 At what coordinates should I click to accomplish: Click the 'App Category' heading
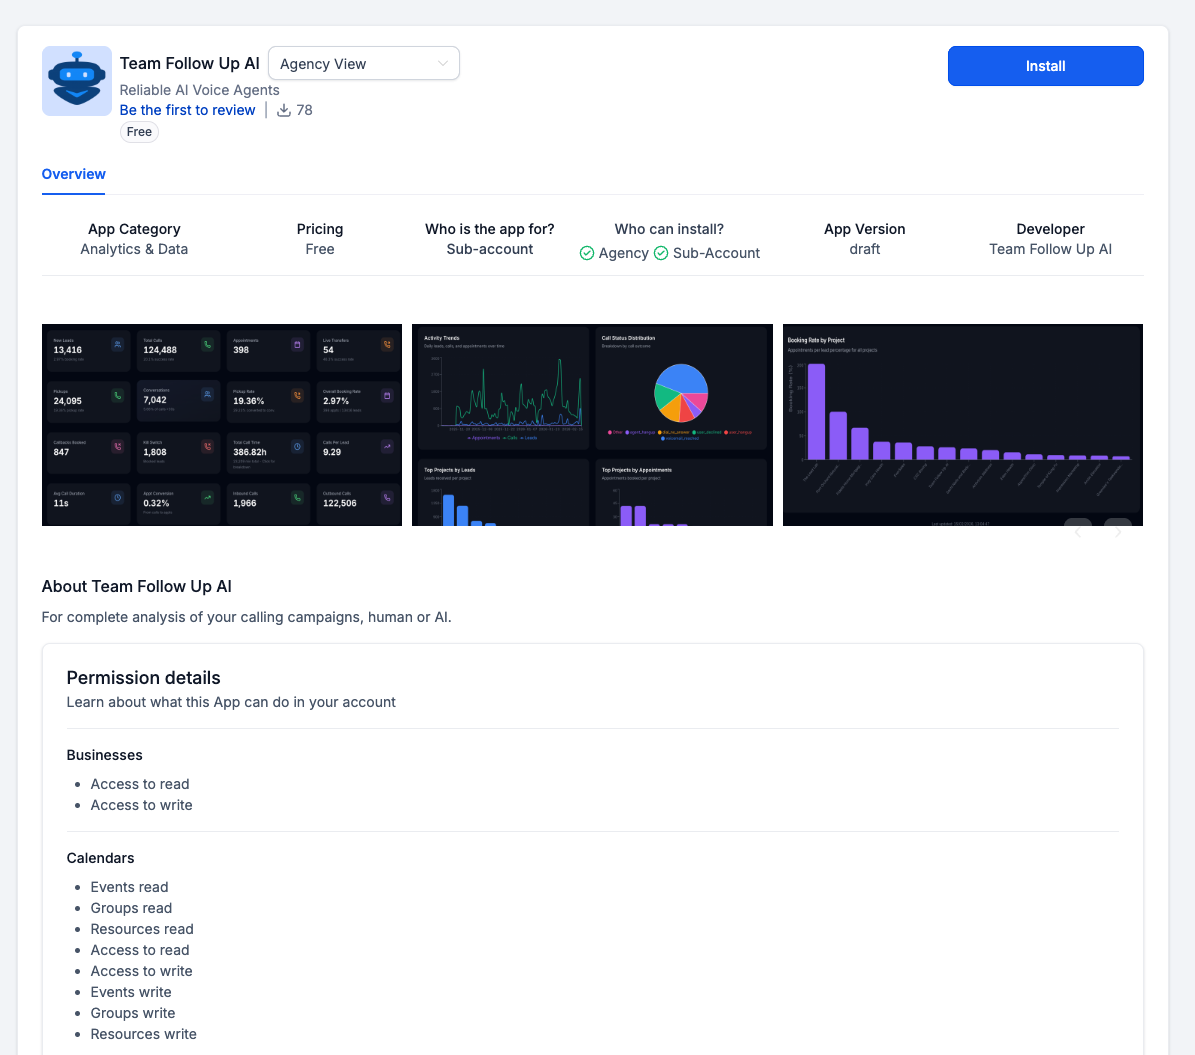click(x=134, y=229)
